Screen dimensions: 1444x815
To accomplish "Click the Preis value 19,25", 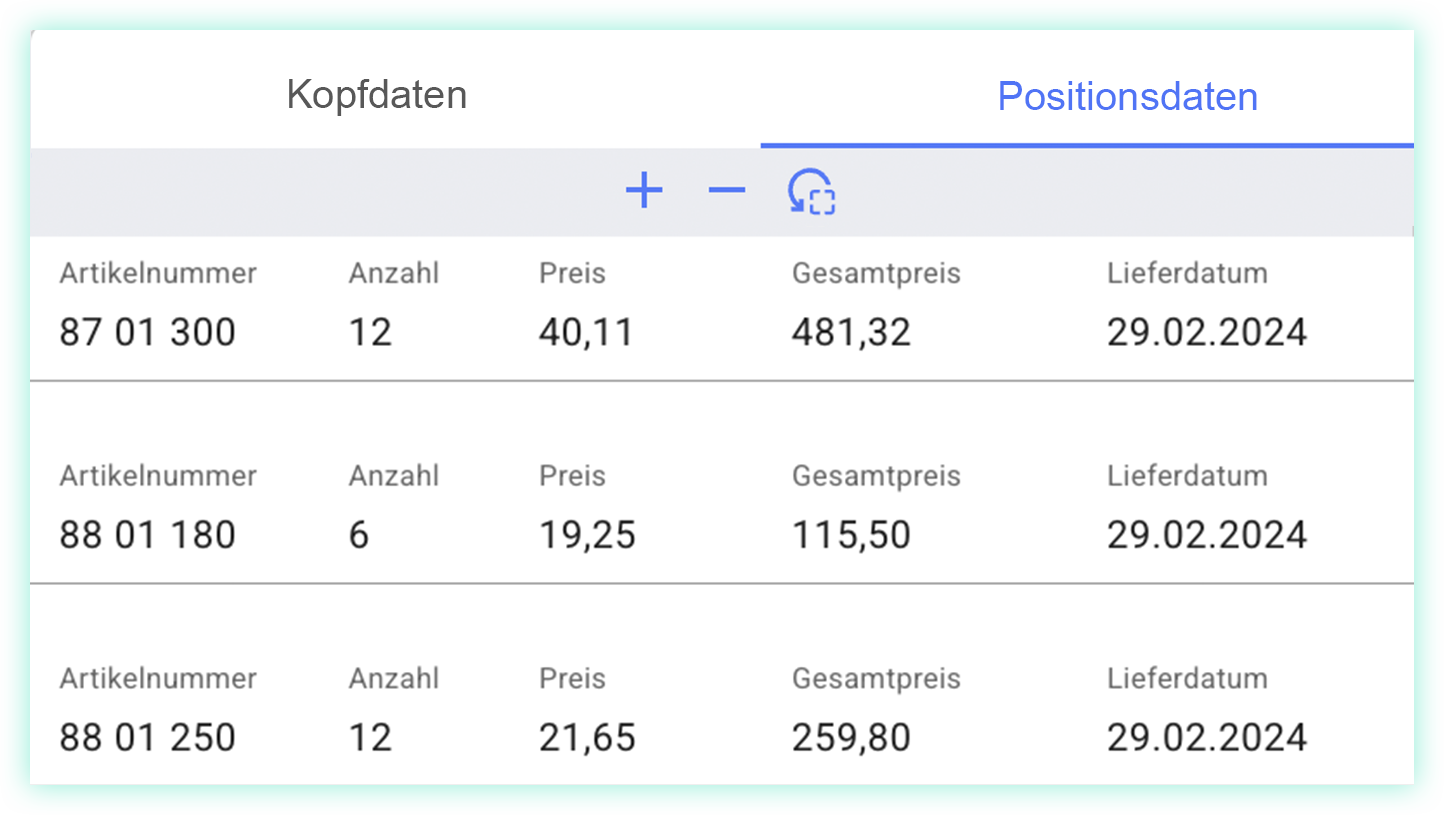I will click(586, 535).
